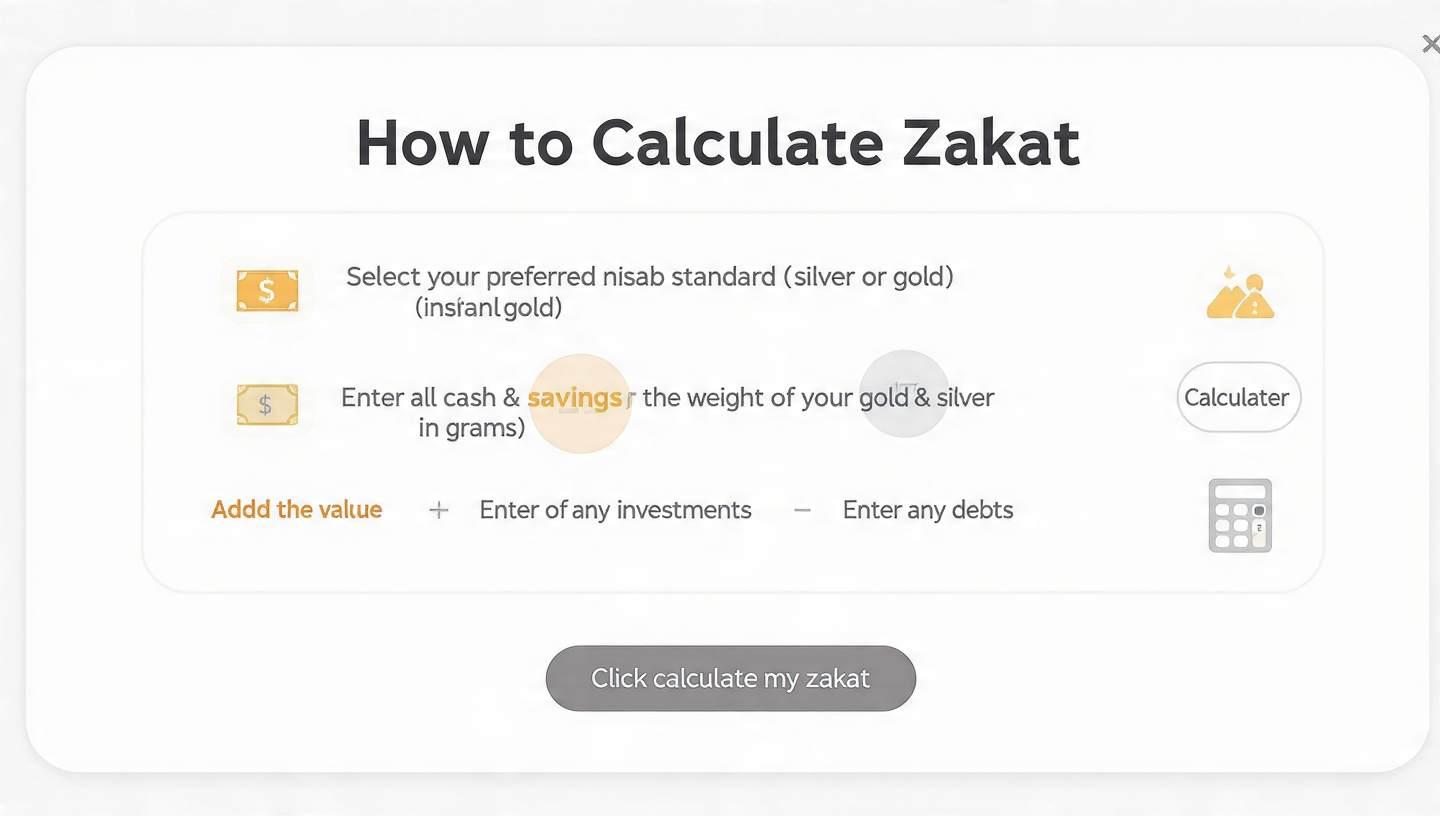Expand the nisab standard selection row
The height and width of the screenshot is (816, 1440).
[x=648, y=292]
